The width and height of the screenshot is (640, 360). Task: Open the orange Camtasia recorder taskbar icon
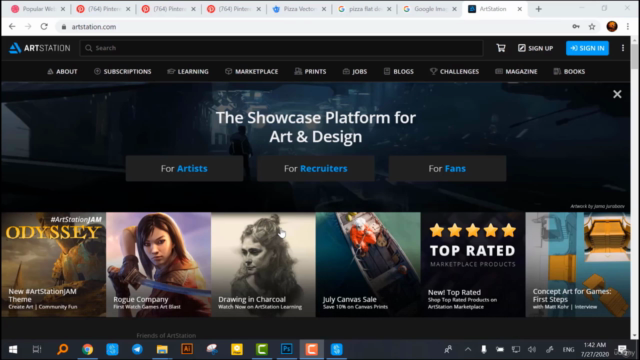click(311, 349)
